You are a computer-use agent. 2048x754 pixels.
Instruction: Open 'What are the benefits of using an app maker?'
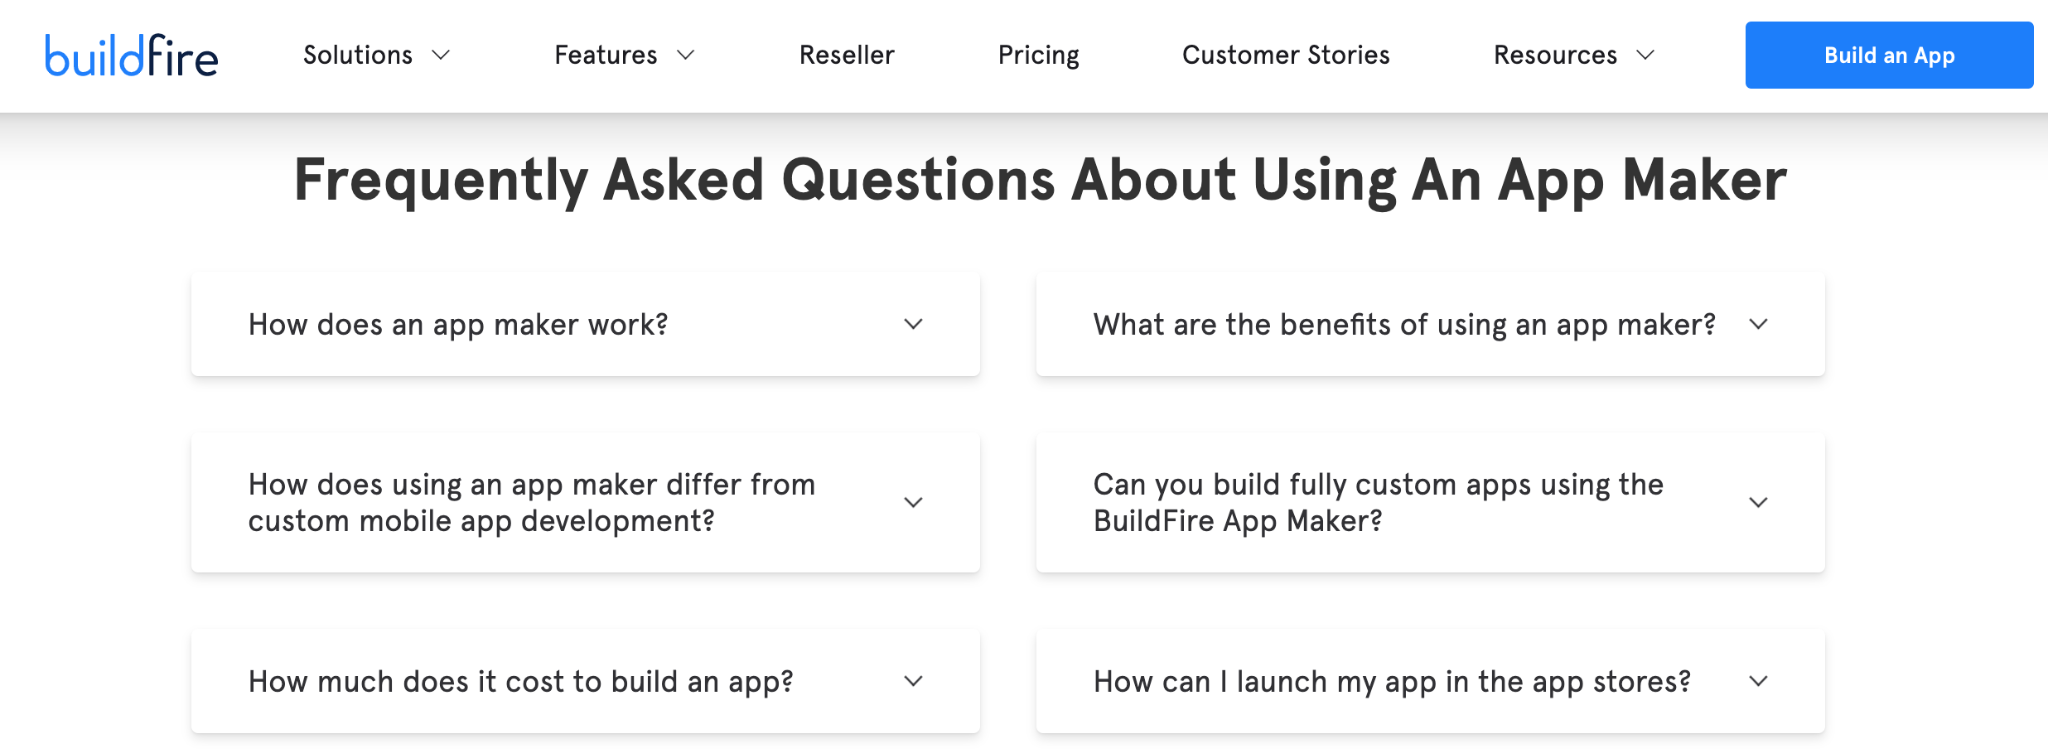tap(1403, 324)
